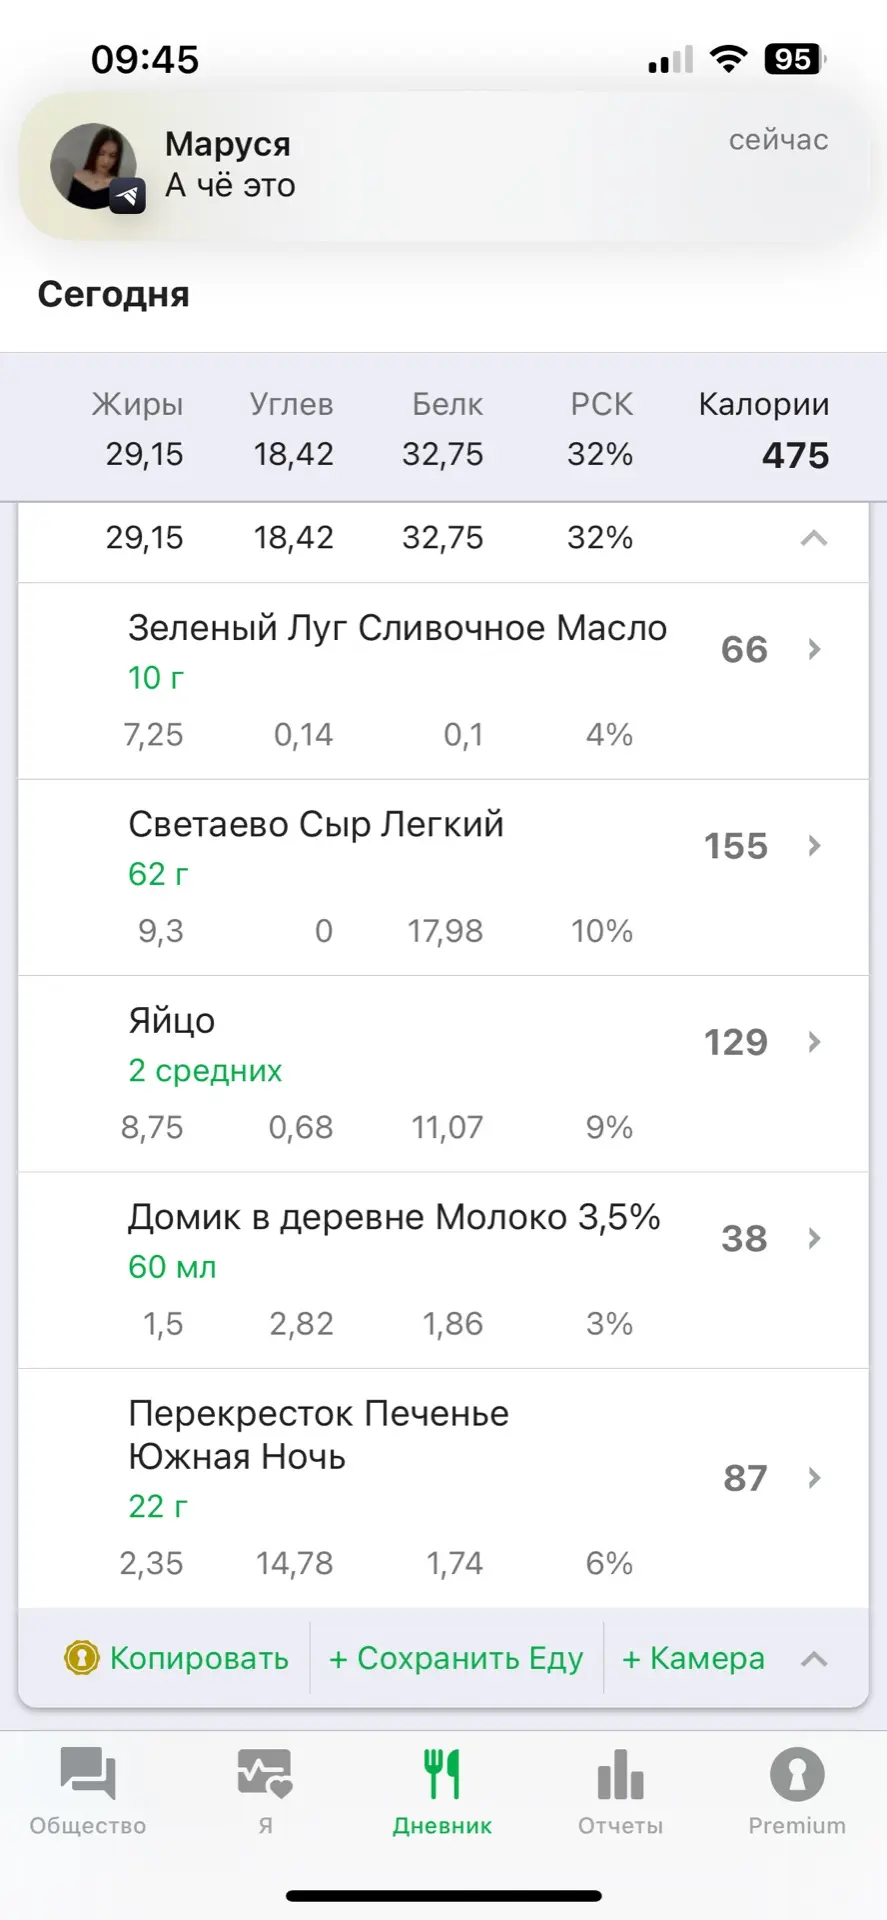
Task: Select the Дневник fork and knife icon
Action: [x=442, y=1775]
